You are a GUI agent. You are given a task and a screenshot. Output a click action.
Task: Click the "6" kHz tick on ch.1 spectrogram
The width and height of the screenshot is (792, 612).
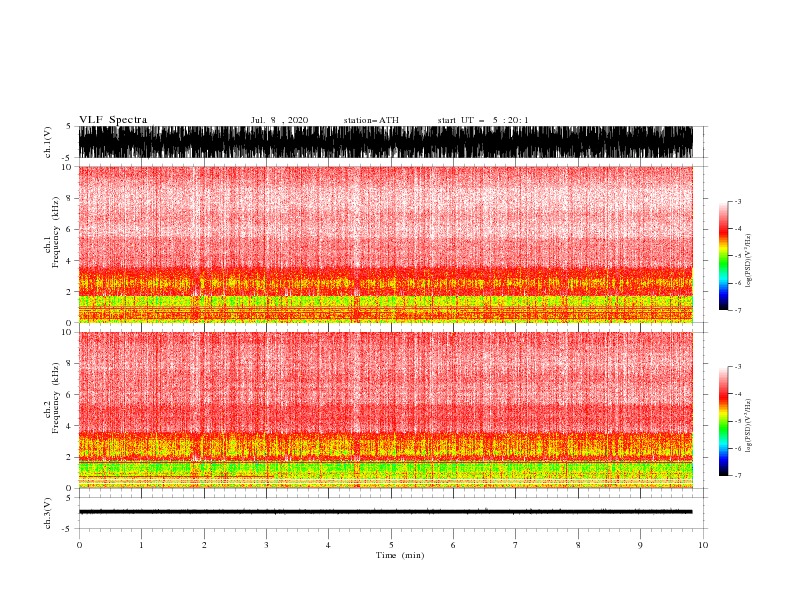click(x=69, y=229)
